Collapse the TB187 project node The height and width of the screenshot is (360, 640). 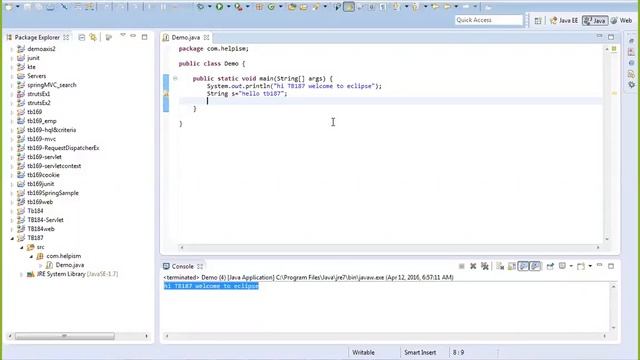12,238
